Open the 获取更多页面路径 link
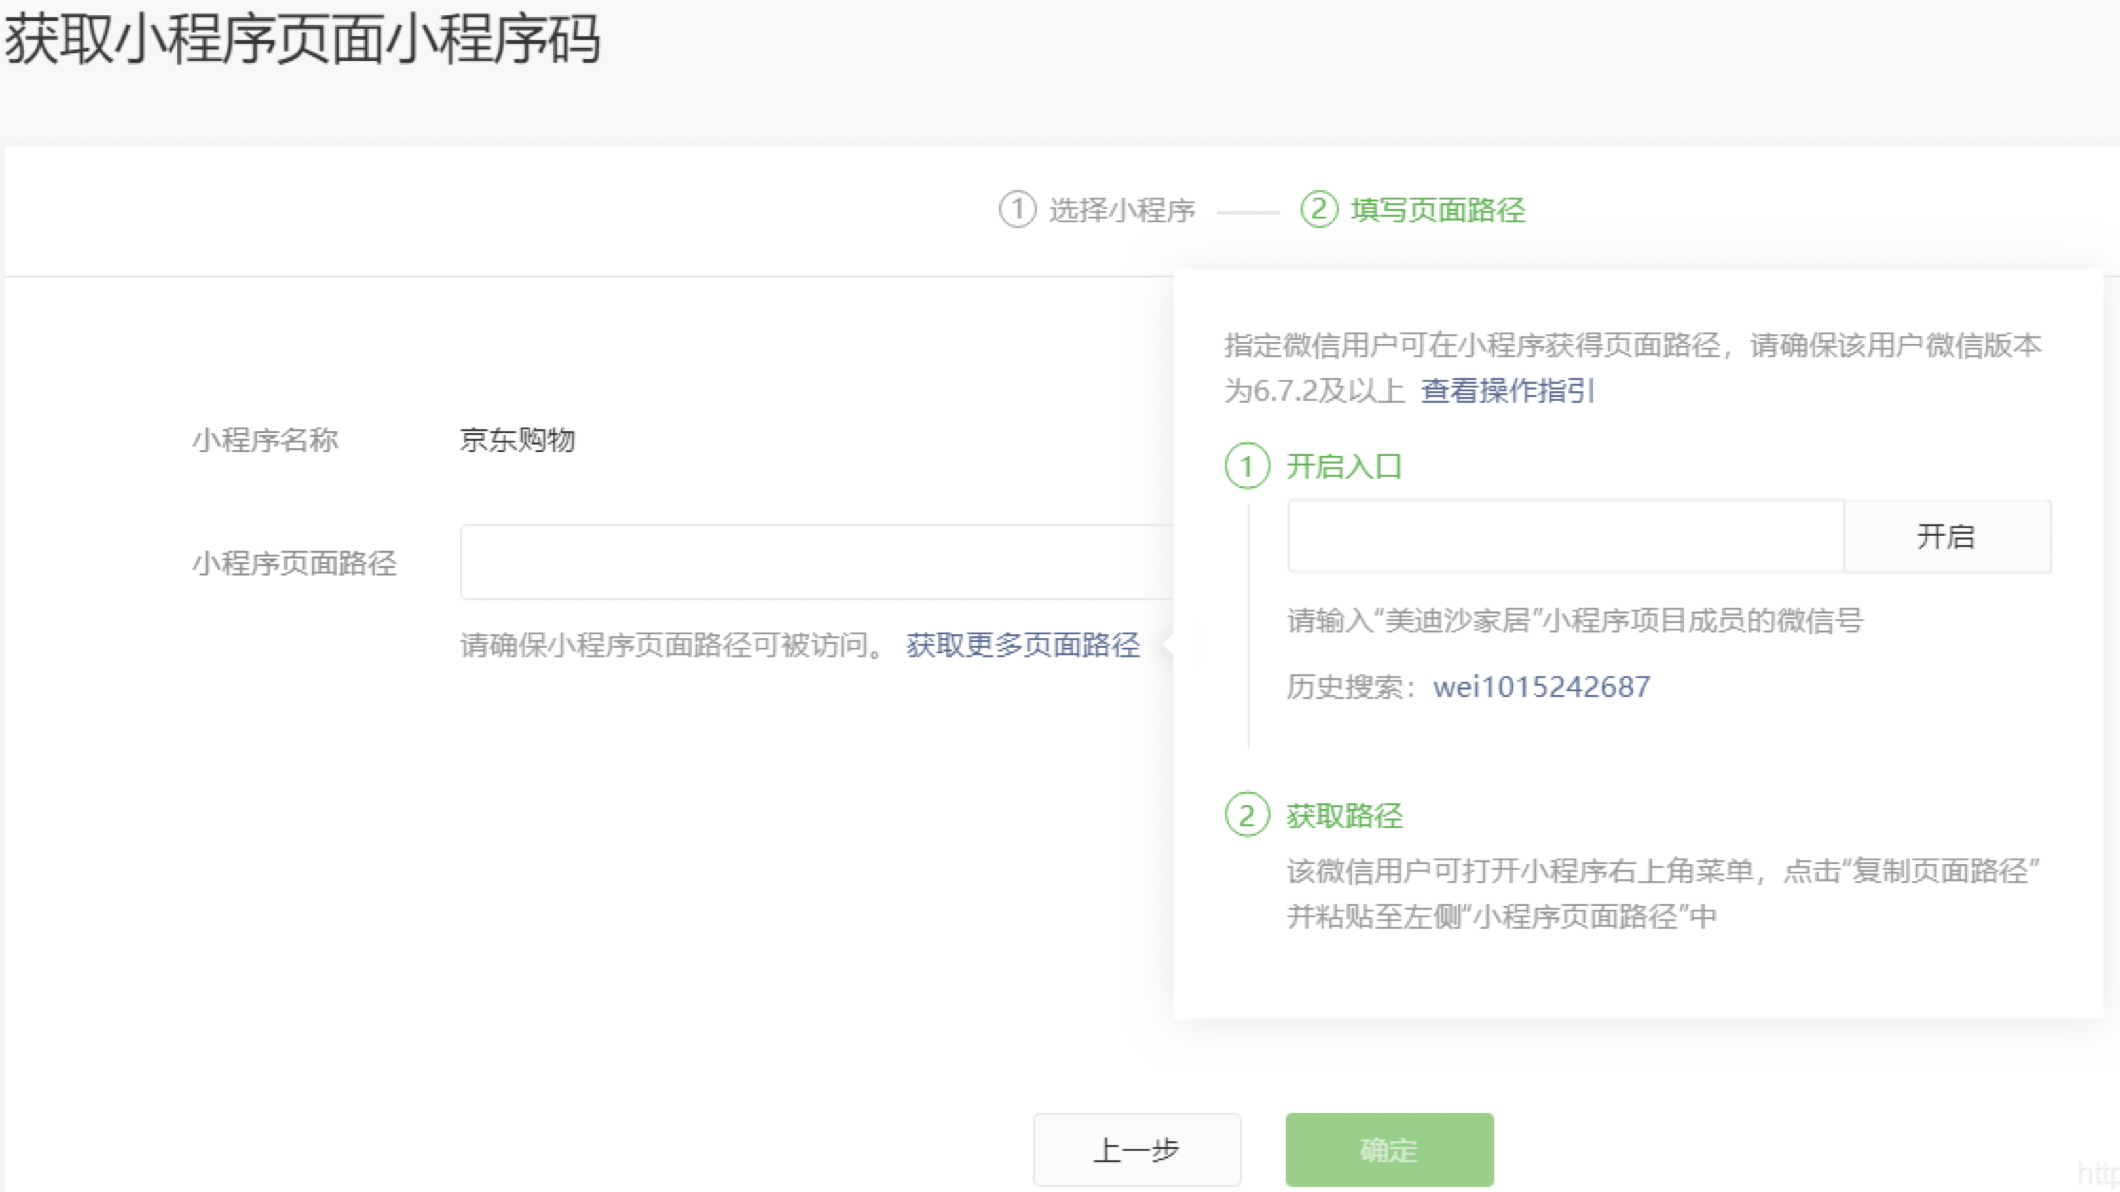This screenshot has height=1192, width=2120. pyautogui.click(x=1022, y=645)
